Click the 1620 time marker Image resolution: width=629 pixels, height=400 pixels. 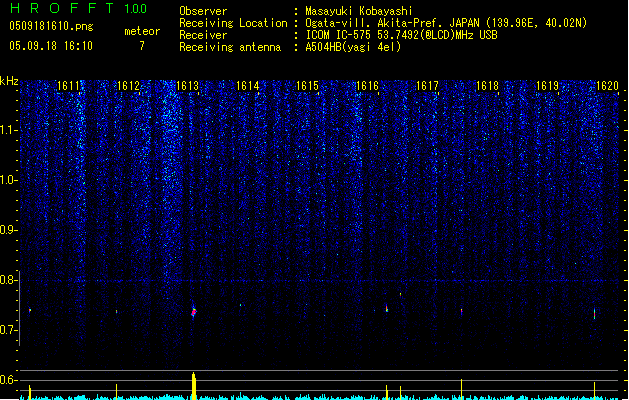tap(607, 86)
